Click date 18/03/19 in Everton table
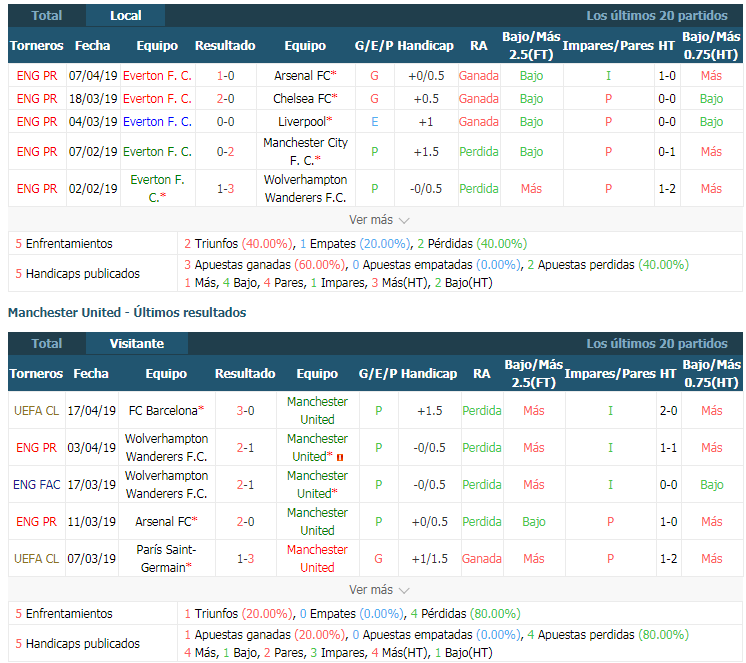The image size is (746, 663). (x=93, y=98)
